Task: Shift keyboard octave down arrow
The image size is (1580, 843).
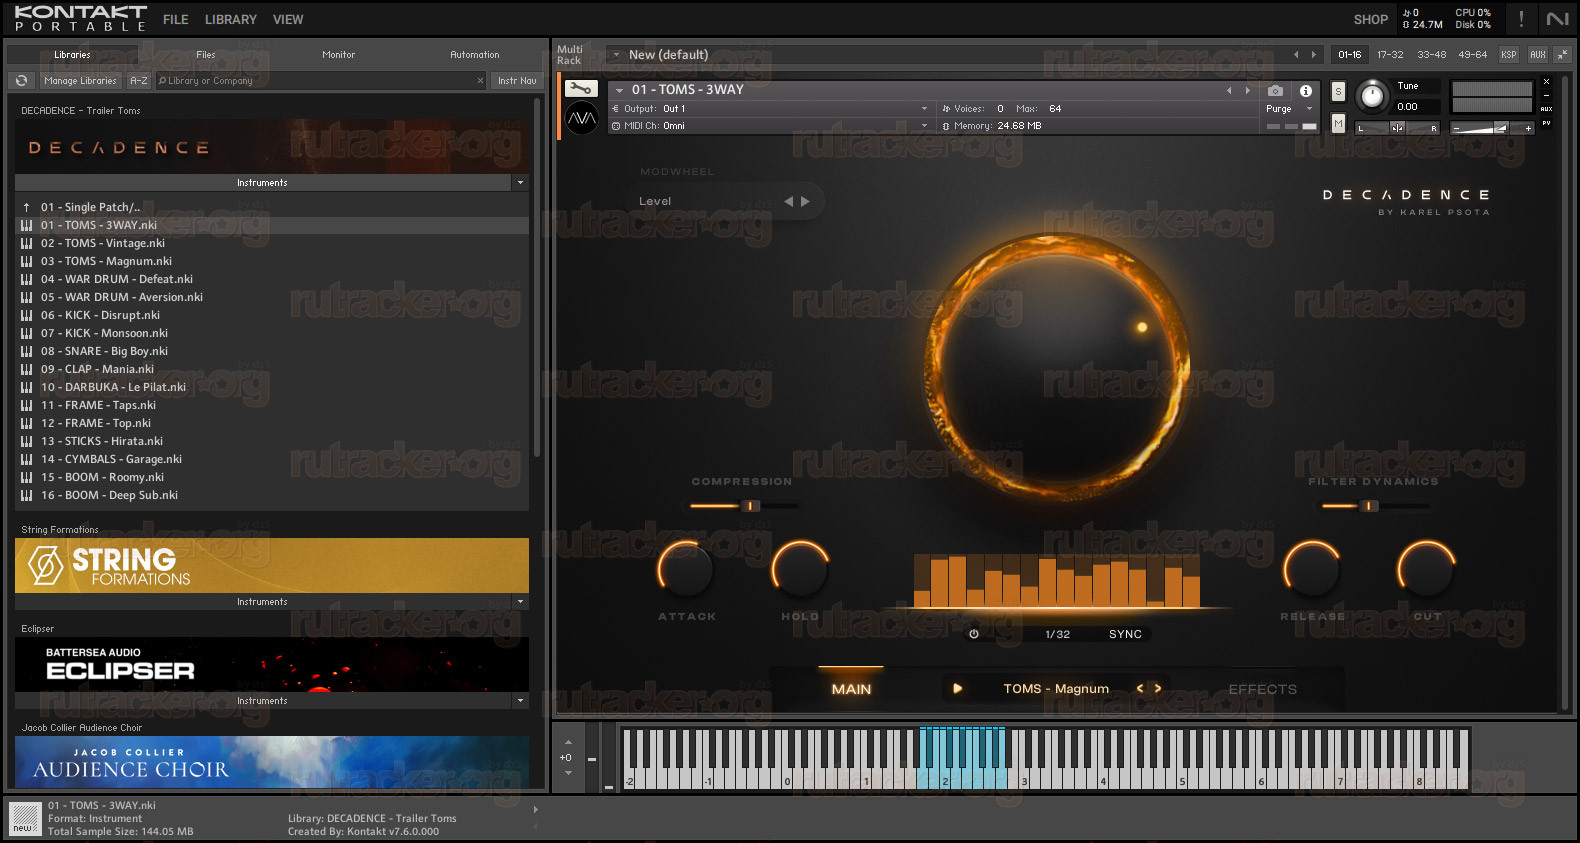Action: pos(568,773)
